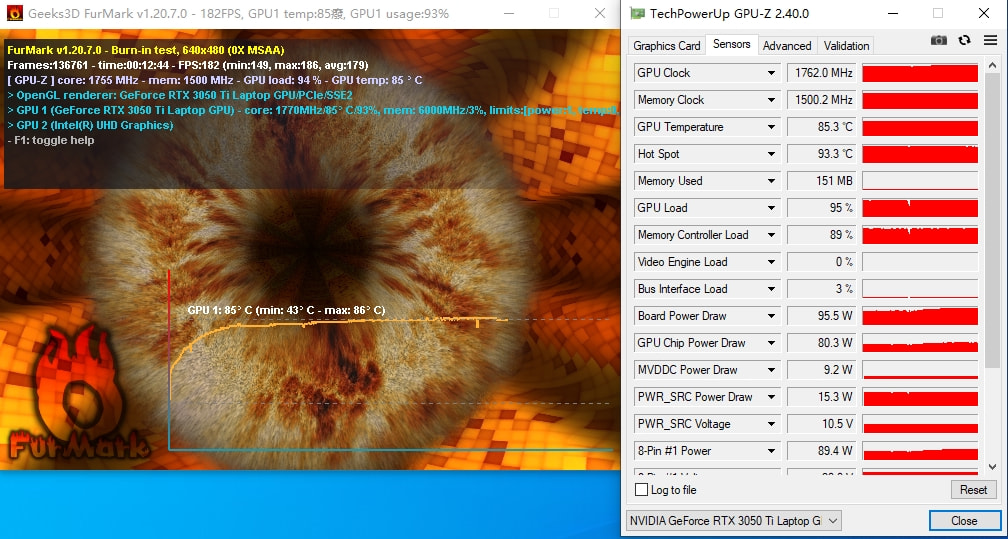Click the sensor list scroll down arrow
Screen dimensions: 1008x539
pos(991,467)
